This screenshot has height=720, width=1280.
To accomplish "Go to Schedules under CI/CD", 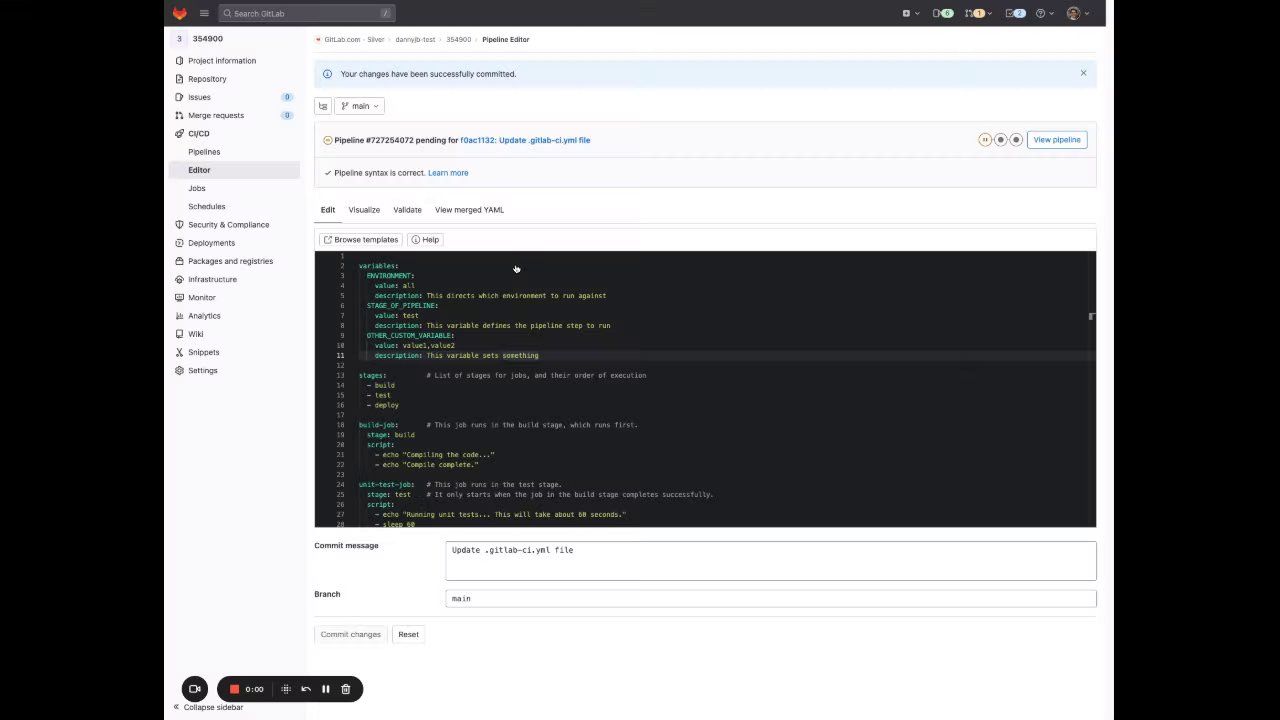I will pyautogui.click(x=207, y=206).
